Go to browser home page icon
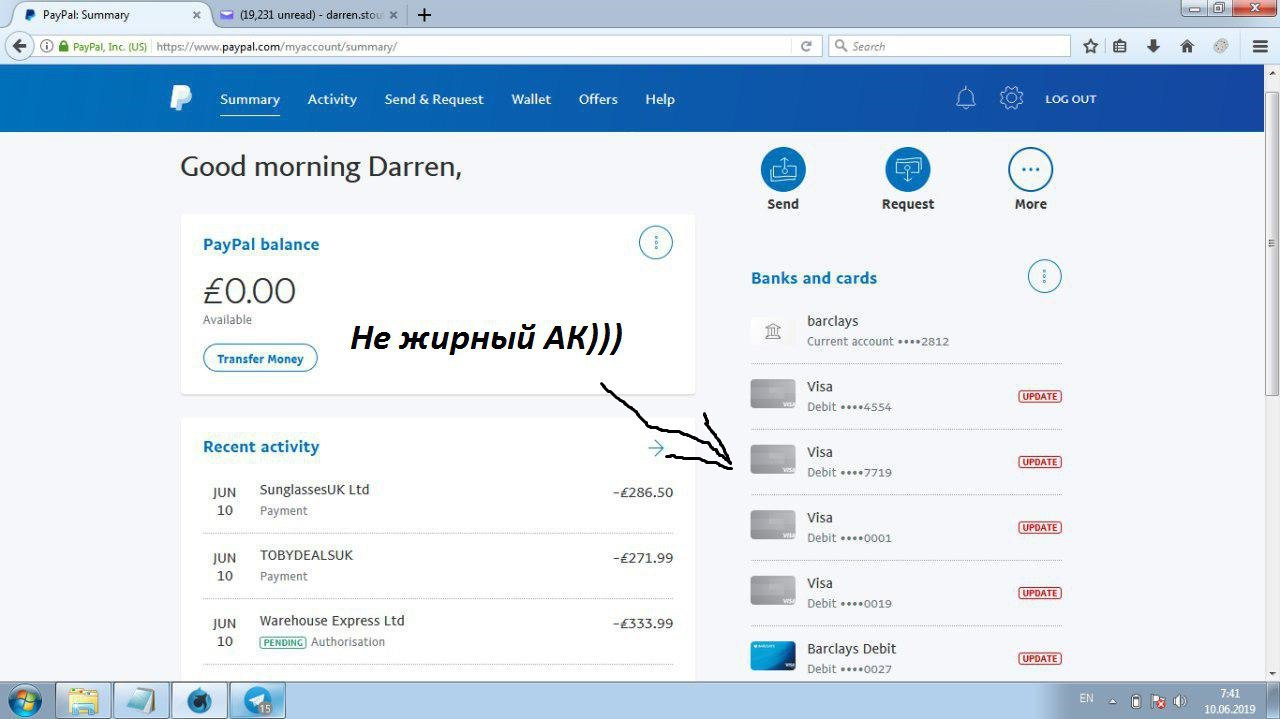The height and width of the screenshot is (719, 1280). click(1187, 46)
